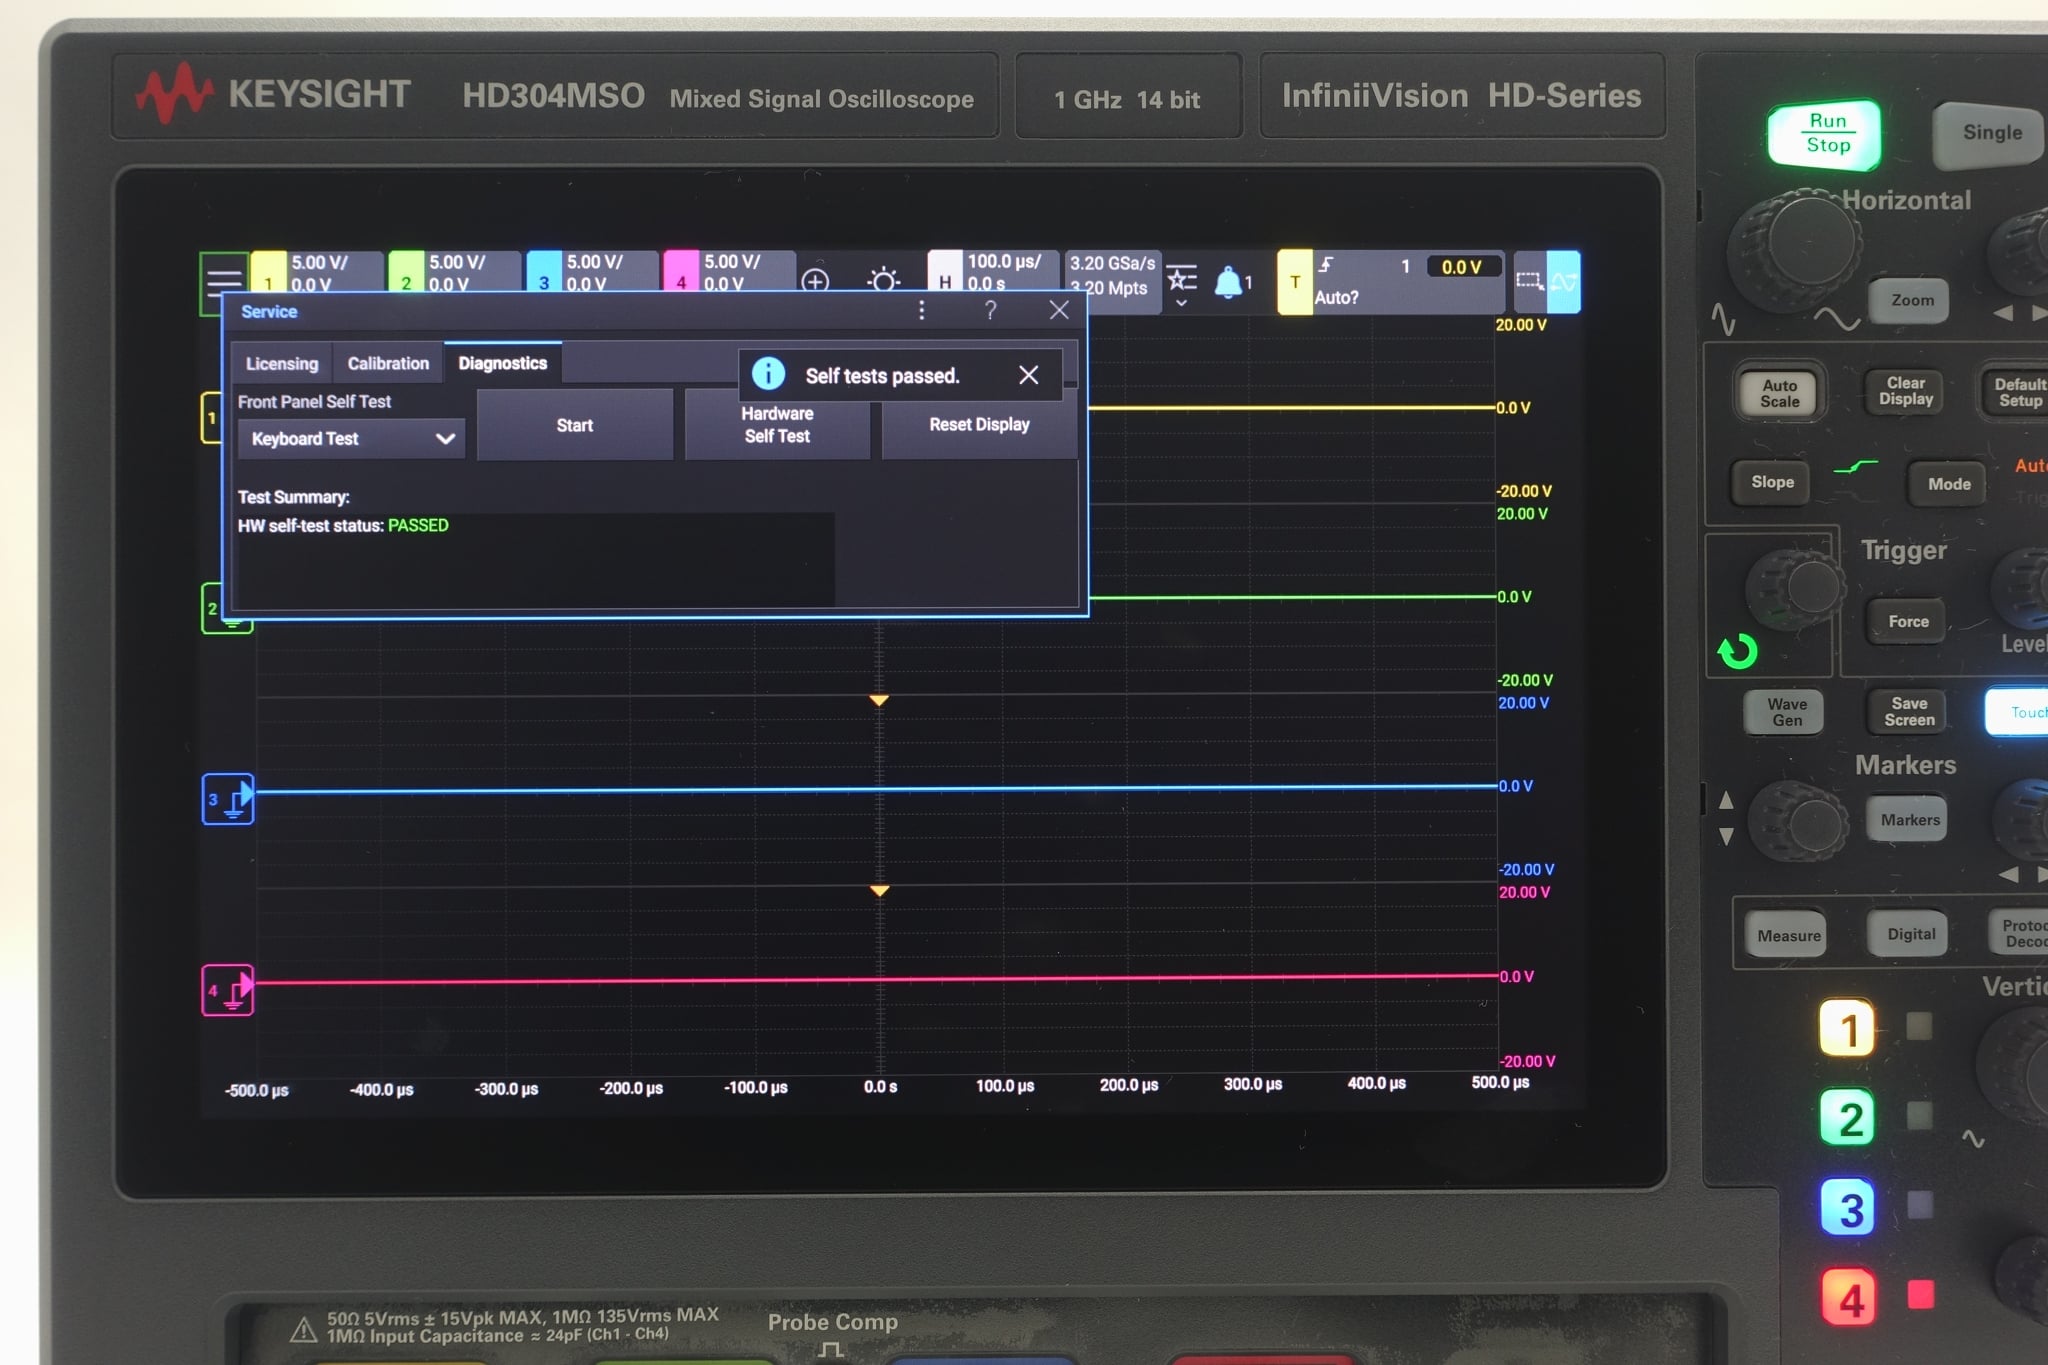Open the channel 1 vertical settings badge
Image resolution: width=2048 pixels, height=1365 pixels.
(316, 272)
